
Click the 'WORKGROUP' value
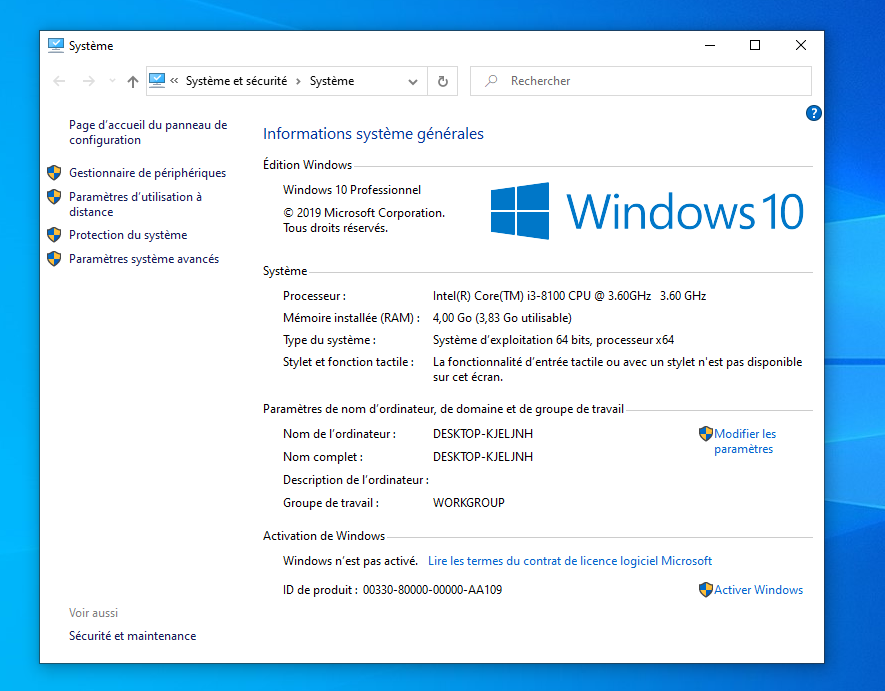[x=468, y=502]
